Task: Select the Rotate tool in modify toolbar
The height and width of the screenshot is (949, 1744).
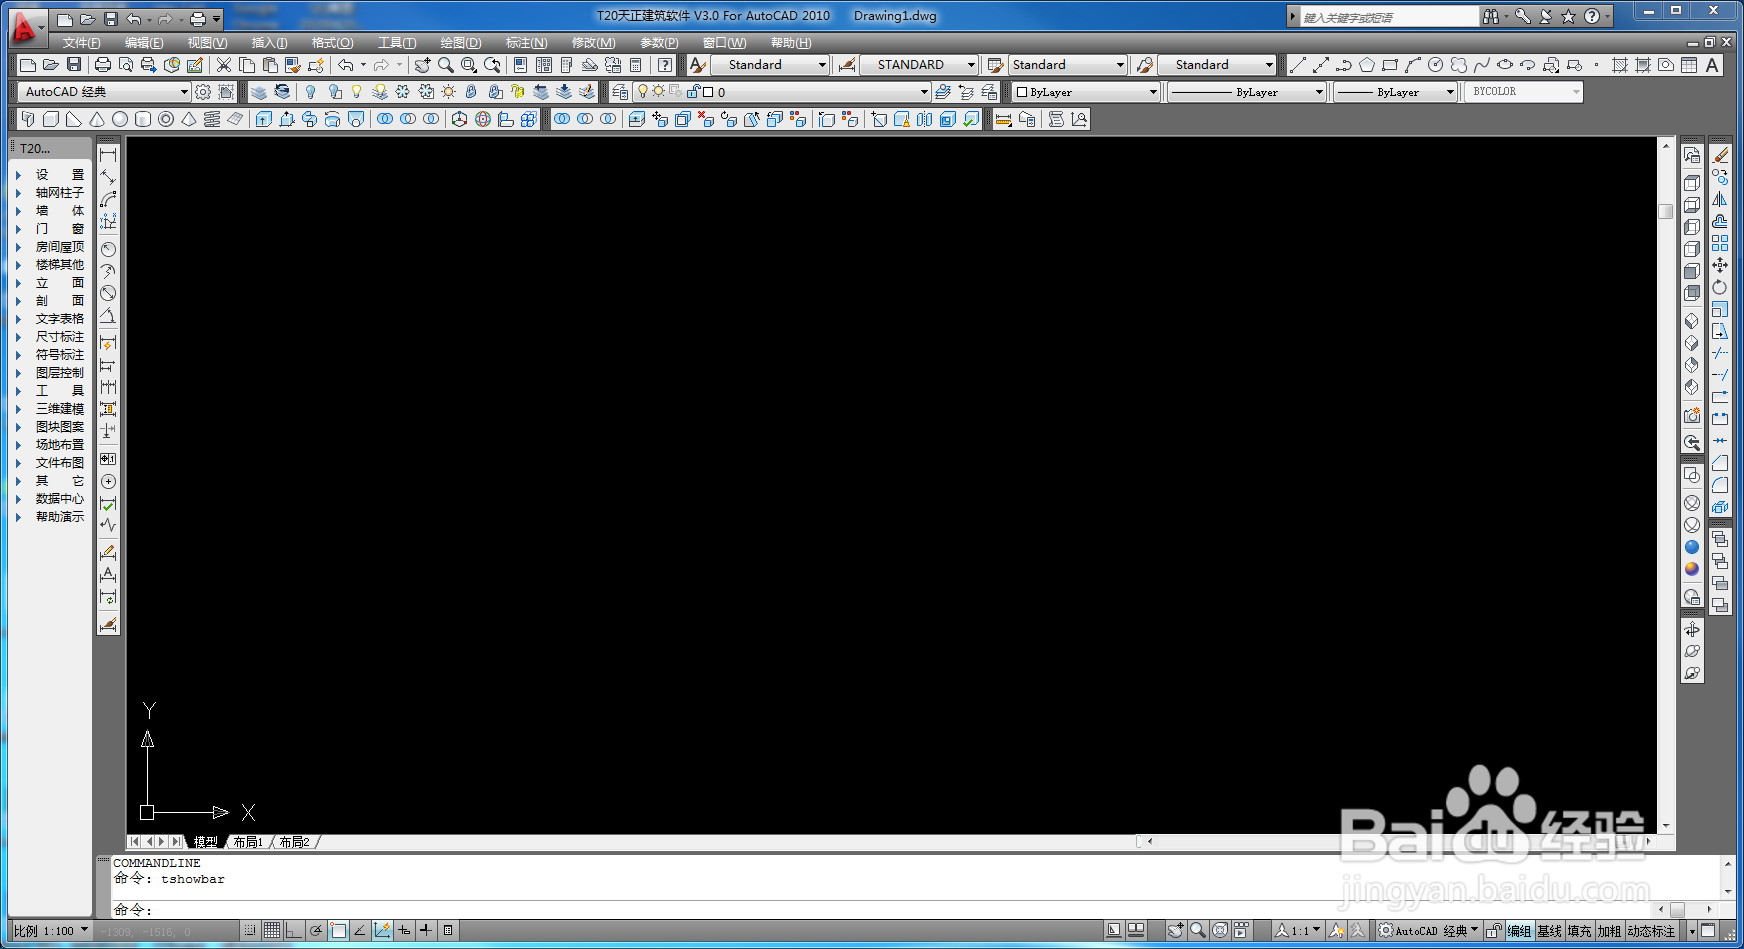Action: tap(1720, 287)
